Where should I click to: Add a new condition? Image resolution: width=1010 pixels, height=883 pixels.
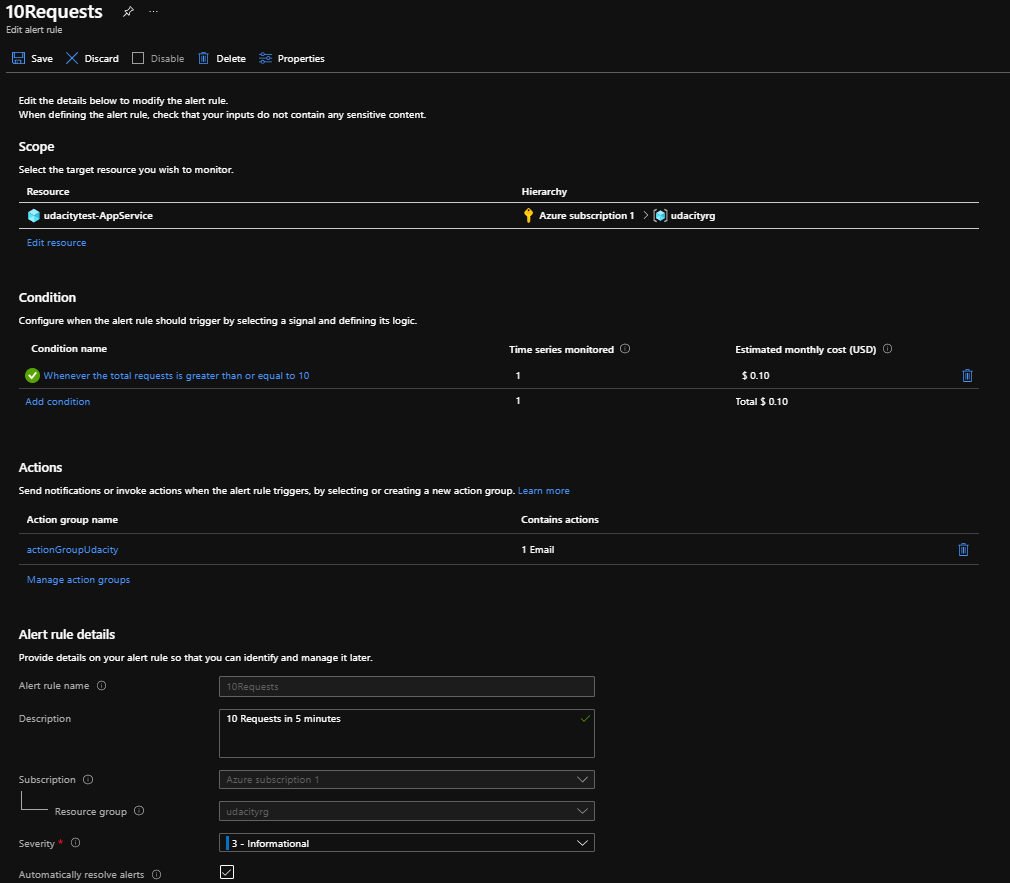click(x=57, y=401)
